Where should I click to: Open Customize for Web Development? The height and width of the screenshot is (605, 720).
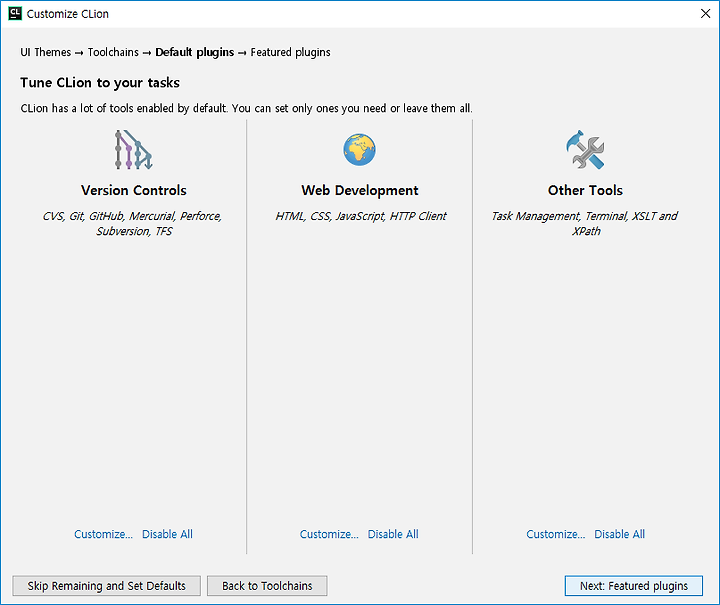pos(329,534)
